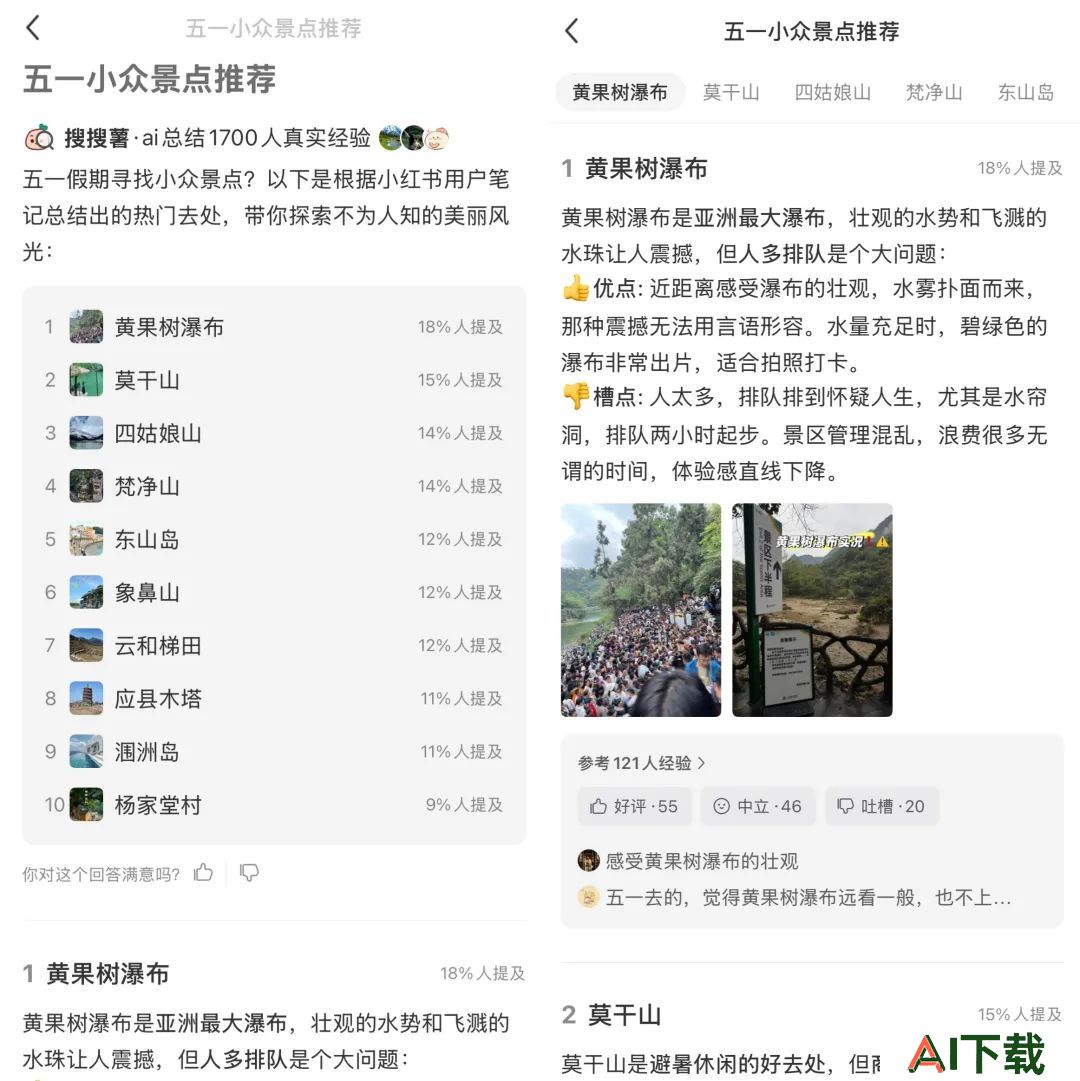Open the 杨家堂村 list entry
The height and width of the screenshot is (1081, 1080).
(x=274, y=805)
